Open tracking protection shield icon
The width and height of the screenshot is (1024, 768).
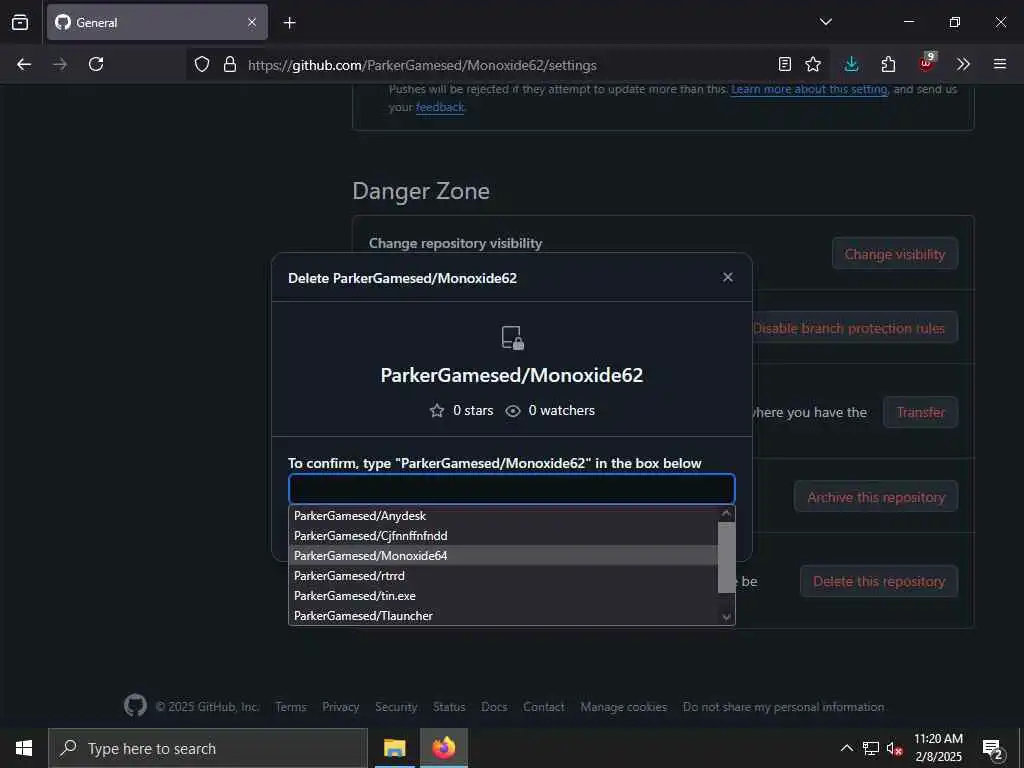click(202, 65)
